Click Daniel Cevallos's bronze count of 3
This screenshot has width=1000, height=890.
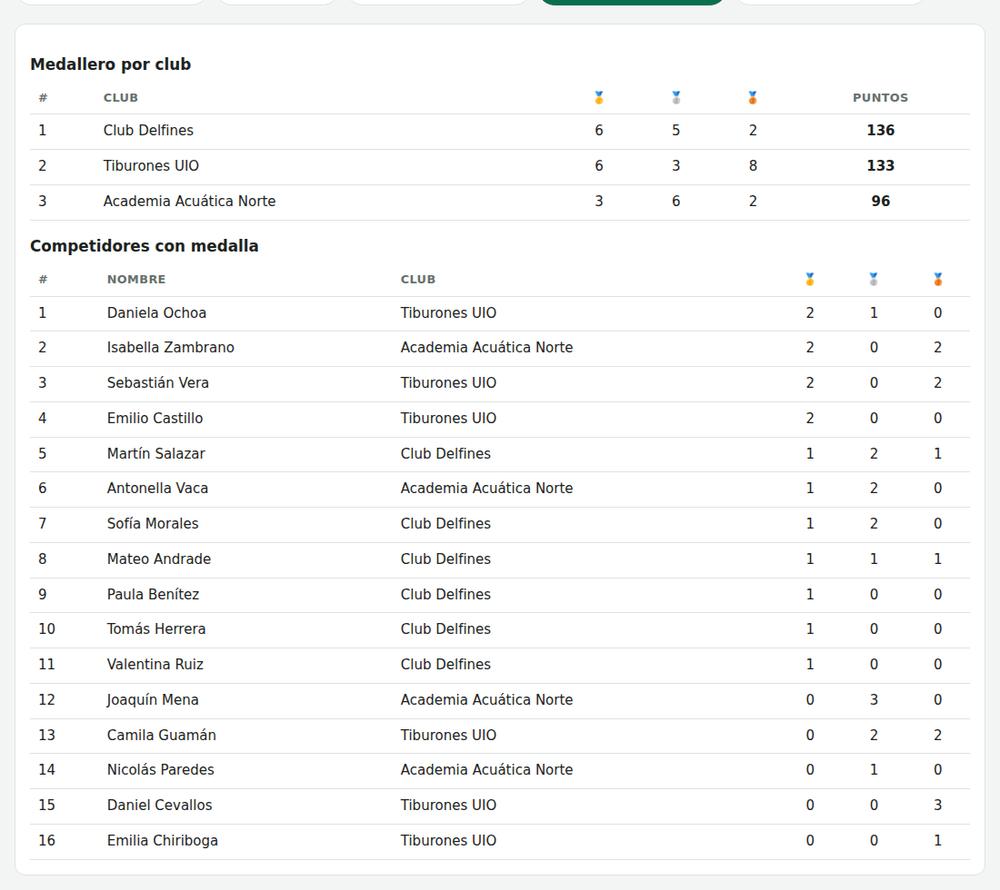coord(938,805)
